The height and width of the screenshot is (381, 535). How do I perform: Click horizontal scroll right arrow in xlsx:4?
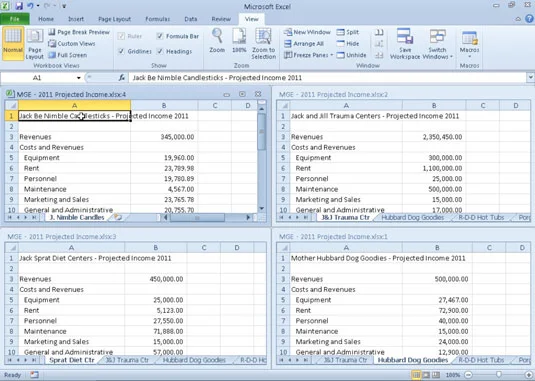pyautogui.click(x=248, y=217)
